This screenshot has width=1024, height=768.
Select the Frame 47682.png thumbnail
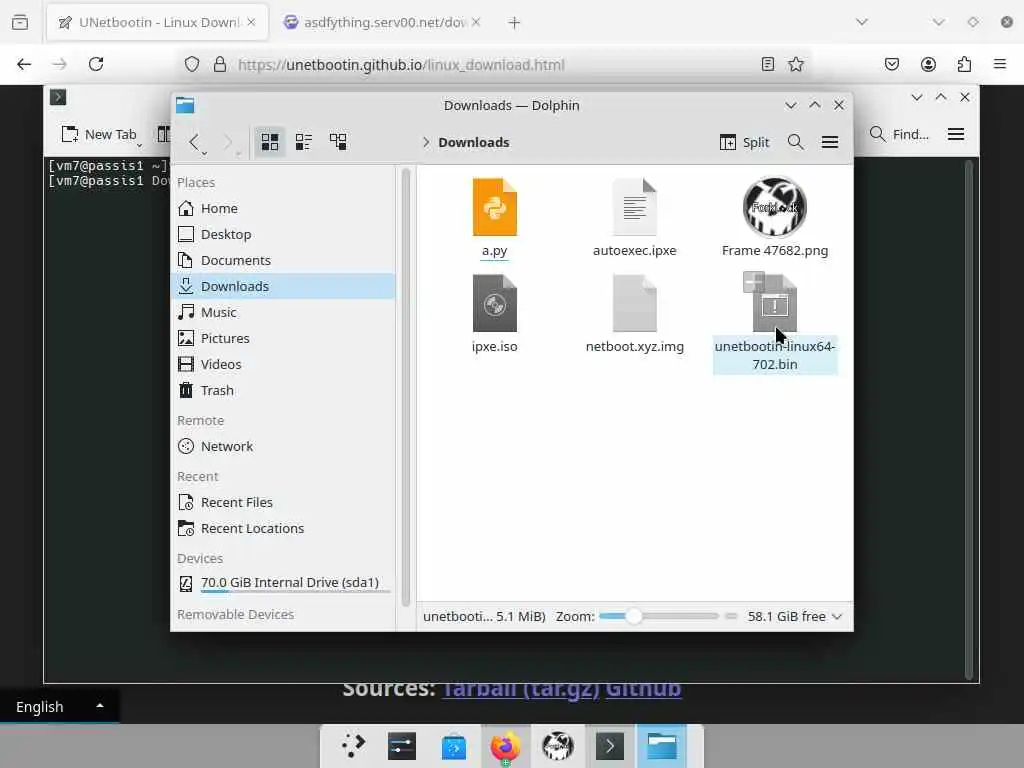tap(775, 207)
